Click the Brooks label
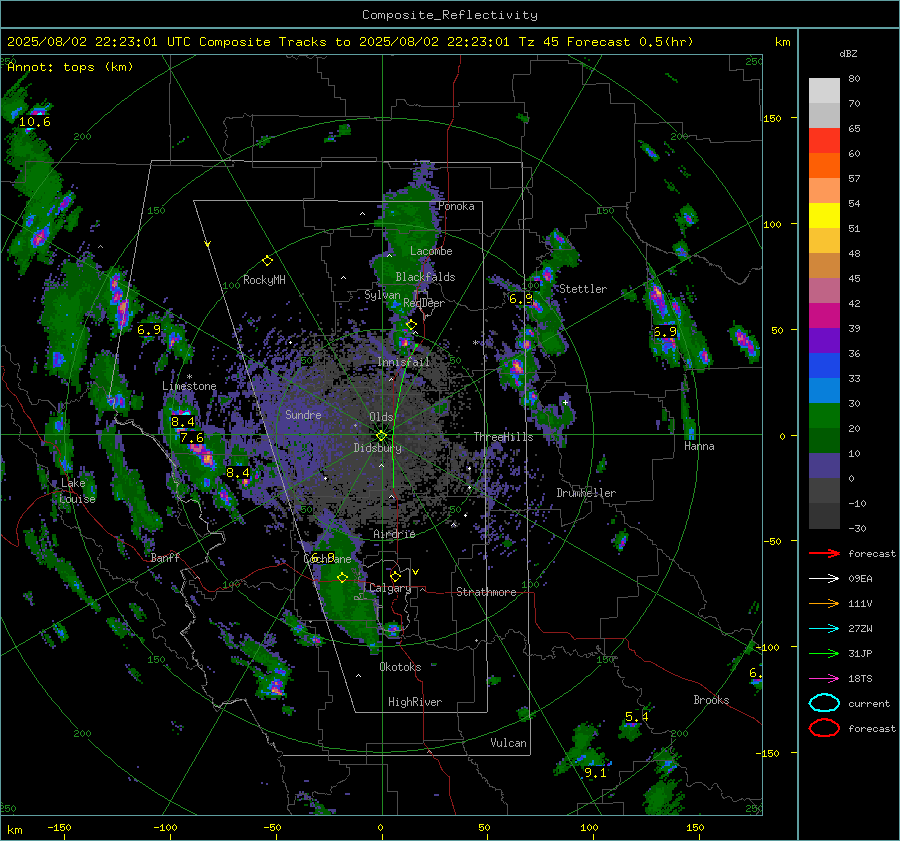 (x=711, y=700)
